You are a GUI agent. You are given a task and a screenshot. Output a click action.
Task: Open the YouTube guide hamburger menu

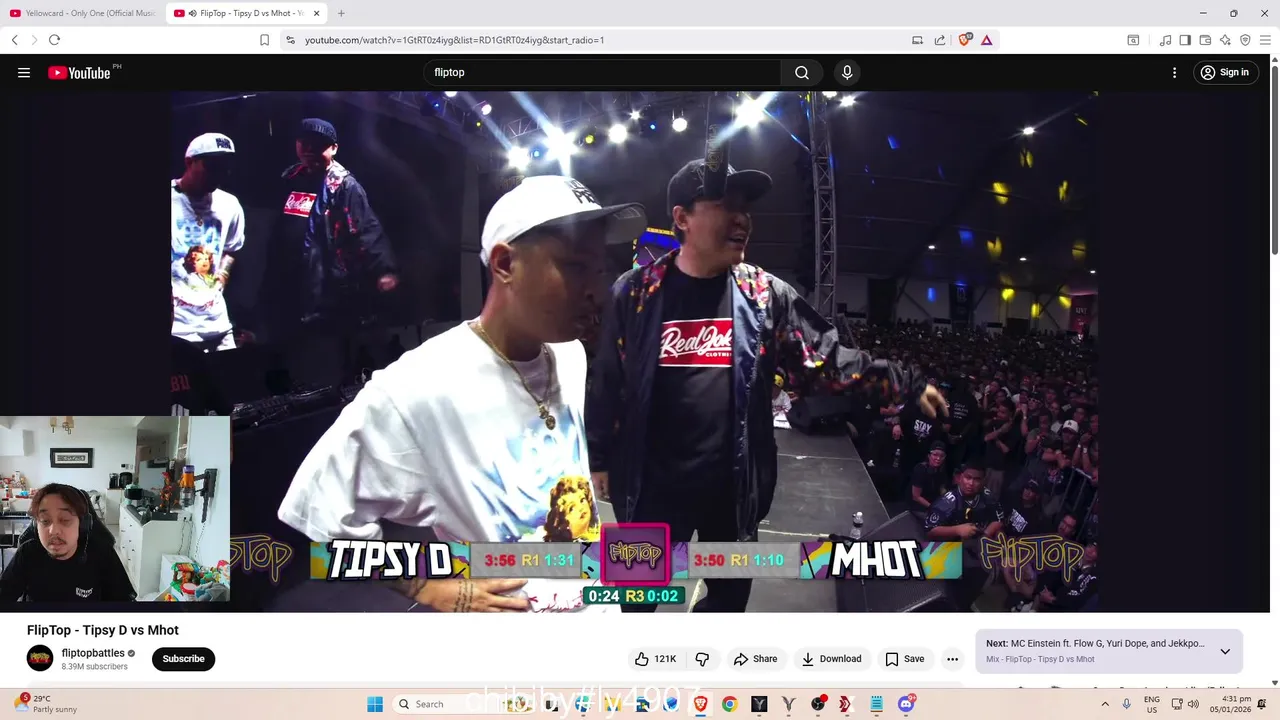tap(24, 72)
